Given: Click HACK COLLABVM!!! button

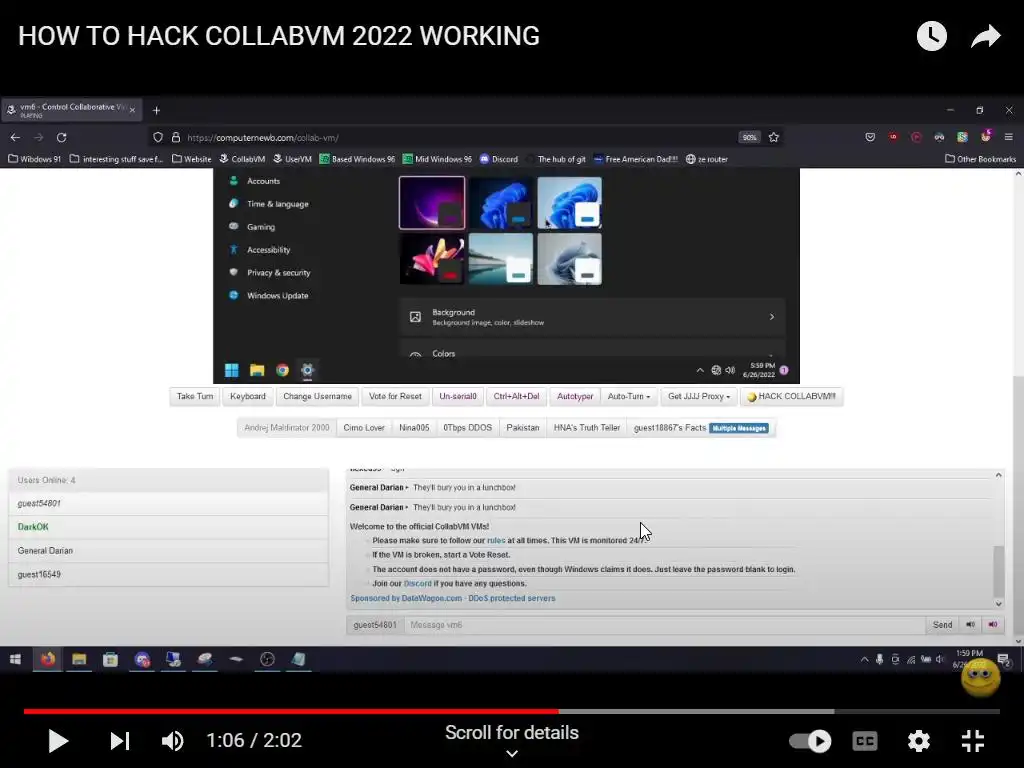Looking at the screenshot, I should [x=792, y=396].
